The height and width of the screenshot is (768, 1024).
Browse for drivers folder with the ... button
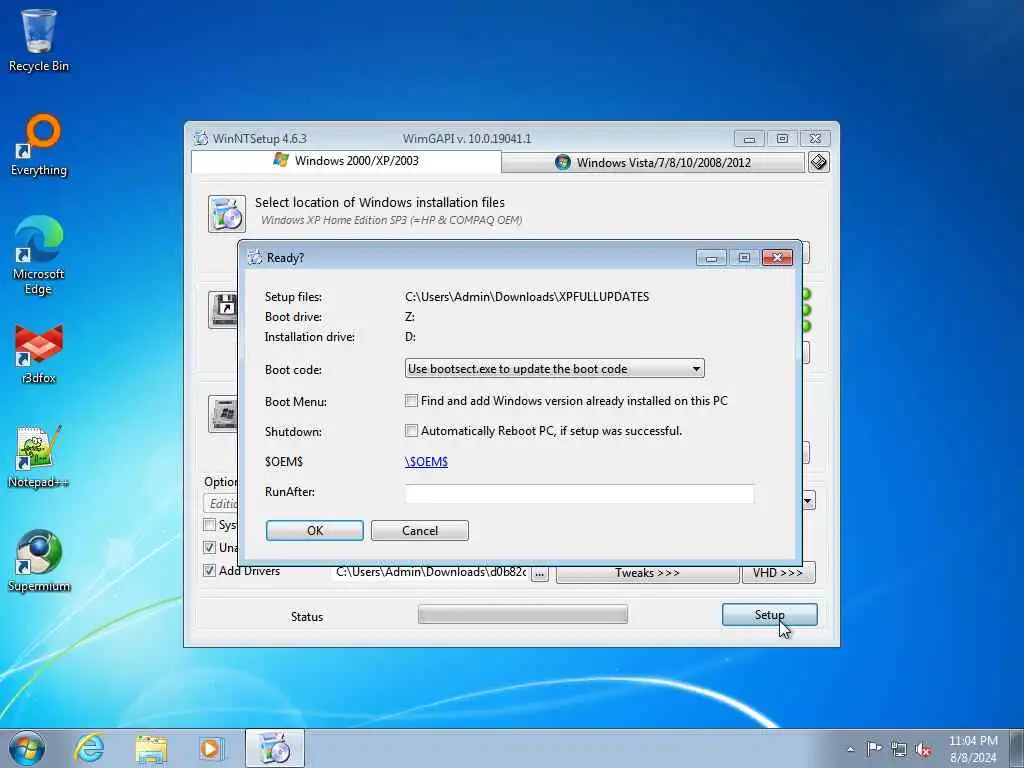click(539, 573)
